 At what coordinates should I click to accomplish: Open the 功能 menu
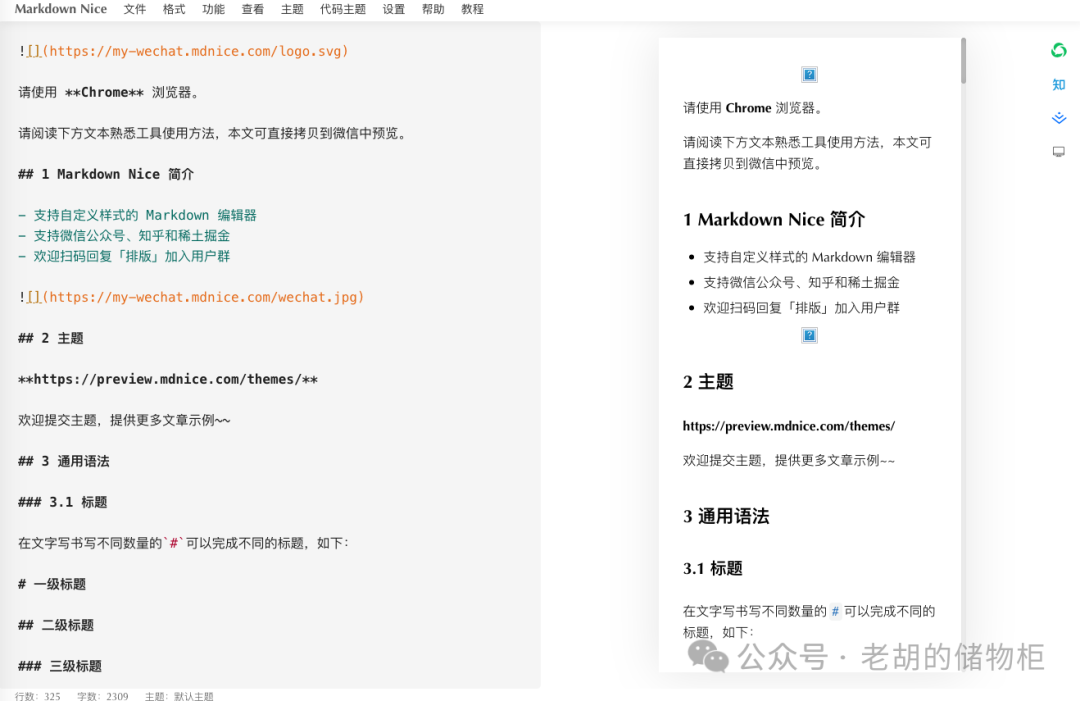tap(214, 9)
